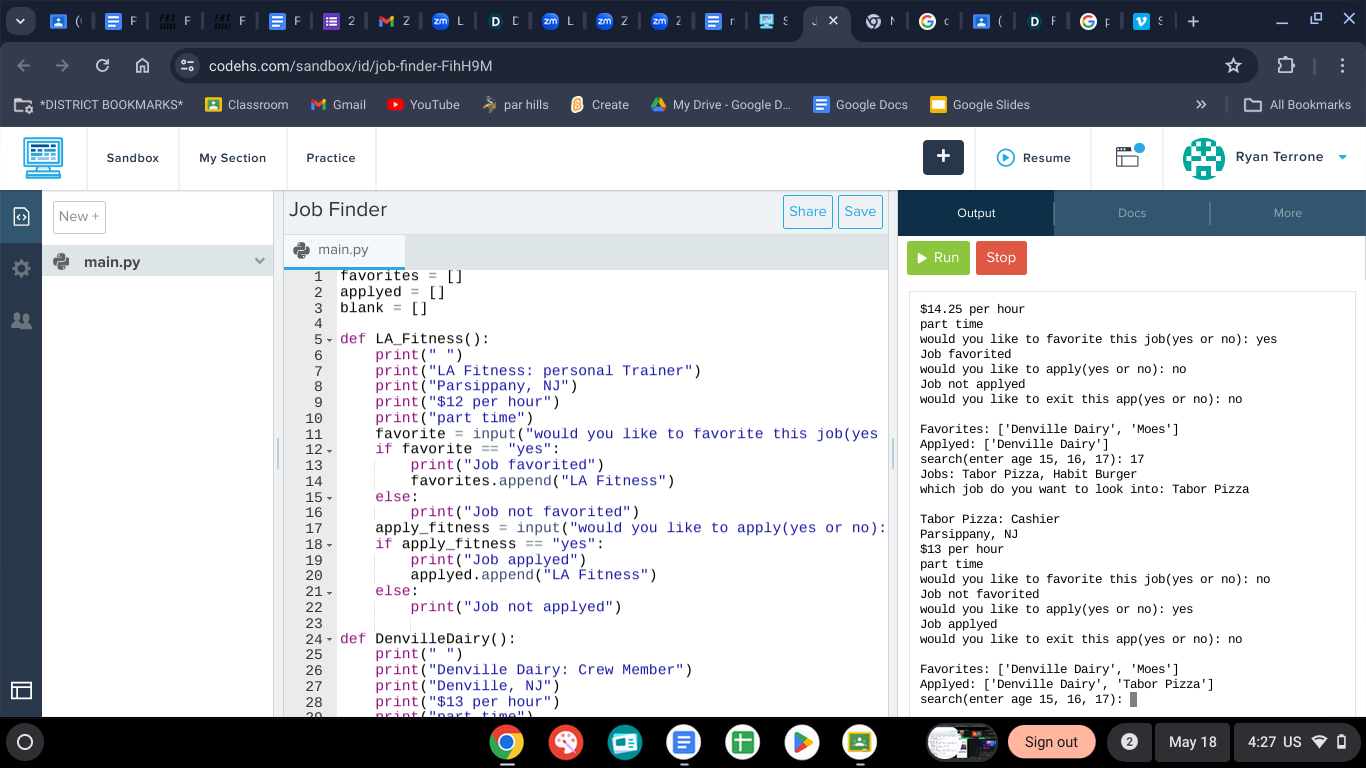Viewport: 1366px width, 768px height.
Task: Open the CodeHS home logo
Action: click(44, 158)
